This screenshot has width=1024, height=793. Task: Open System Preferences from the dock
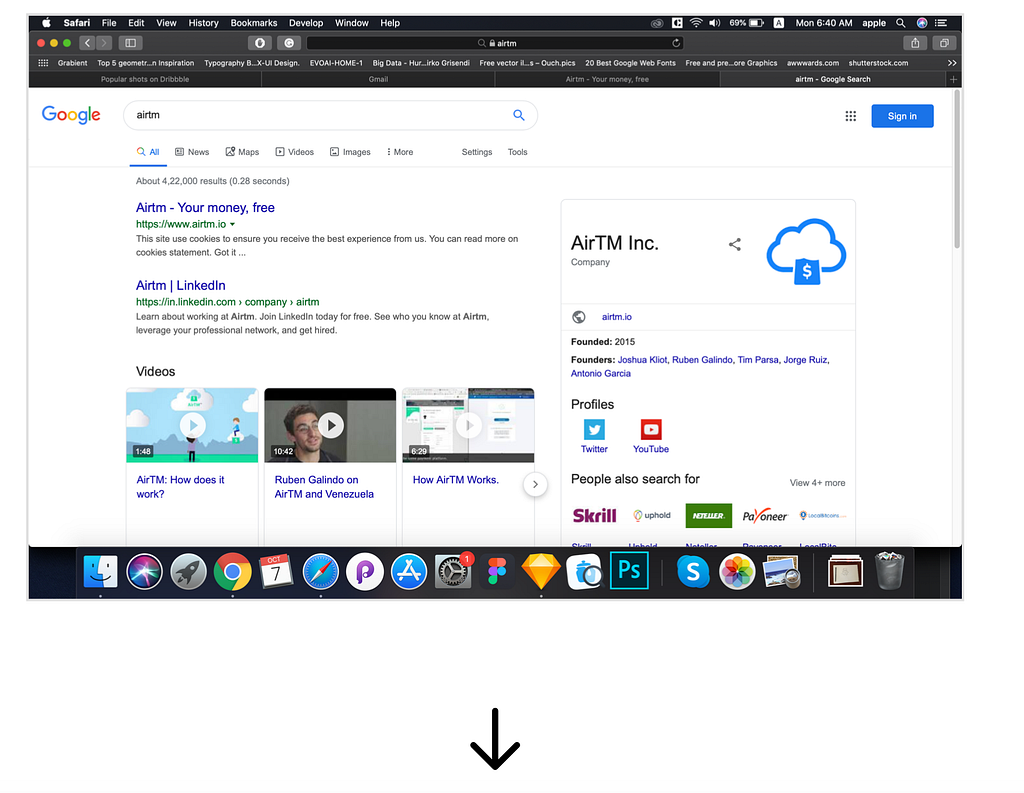tap(453, 572)
